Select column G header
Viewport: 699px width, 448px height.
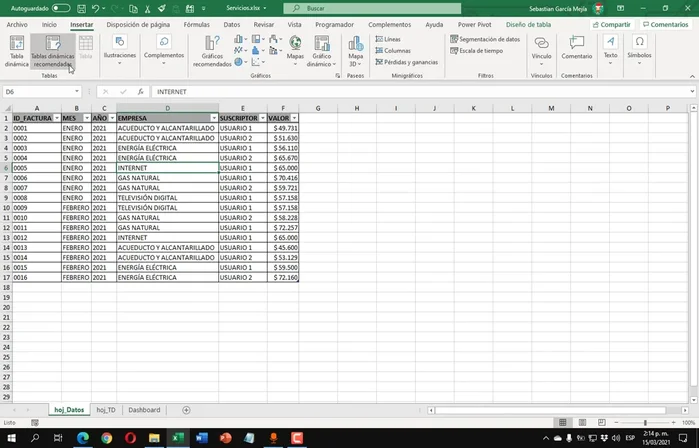(x=318, y=108)
